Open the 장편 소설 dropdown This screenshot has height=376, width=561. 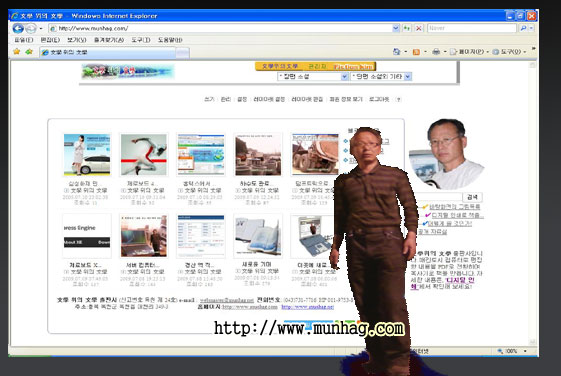313,76
